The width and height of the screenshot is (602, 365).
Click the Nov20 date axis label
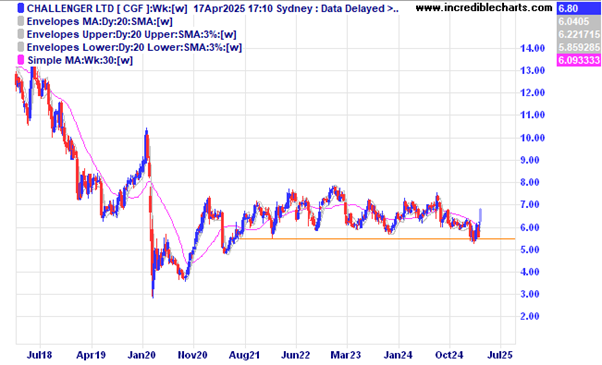click(x=193, y=355)
